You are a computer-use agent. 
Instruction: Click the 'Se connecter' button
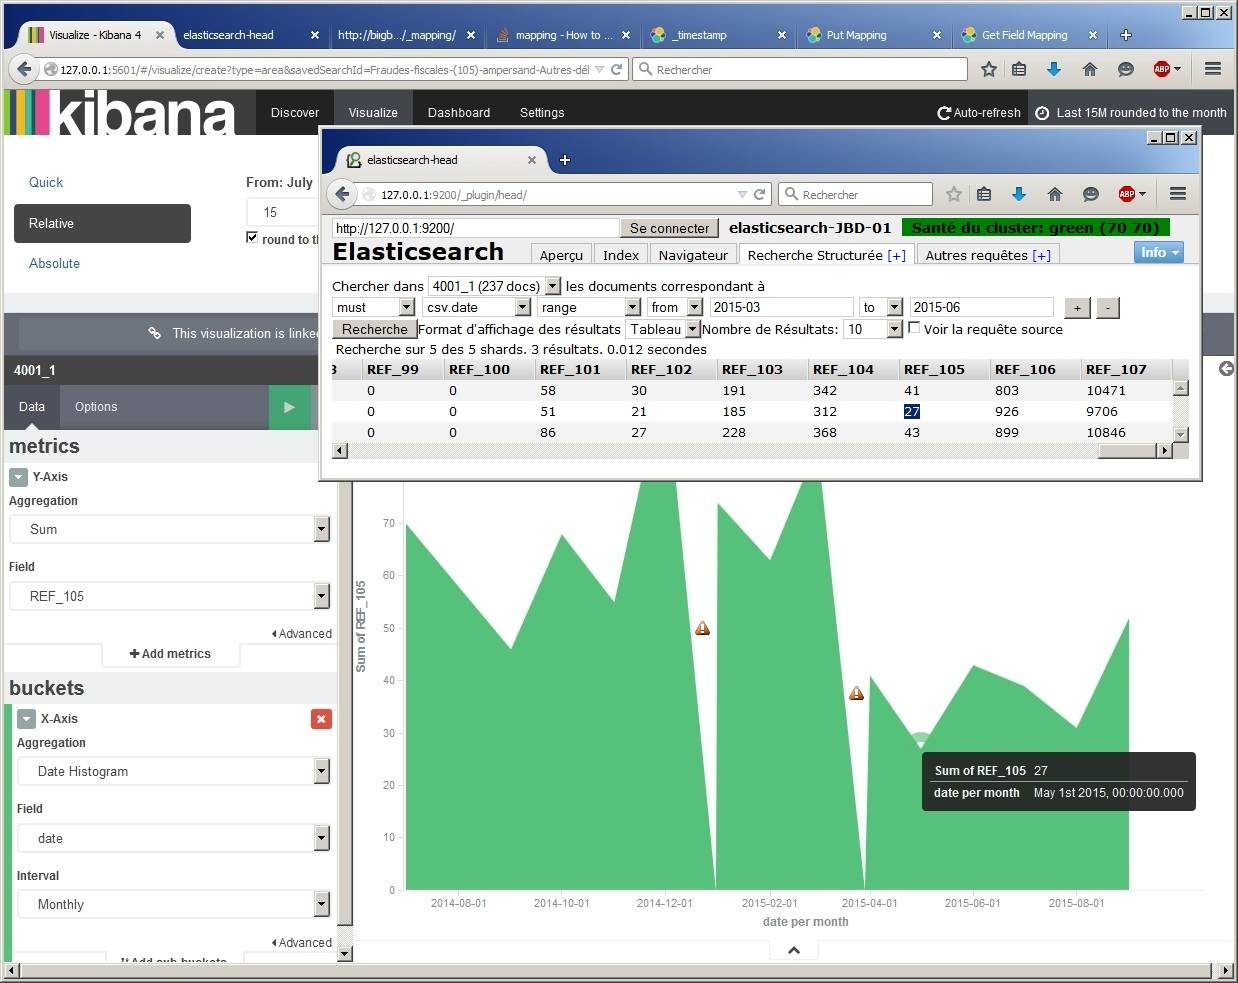click(x=669, y=228)
